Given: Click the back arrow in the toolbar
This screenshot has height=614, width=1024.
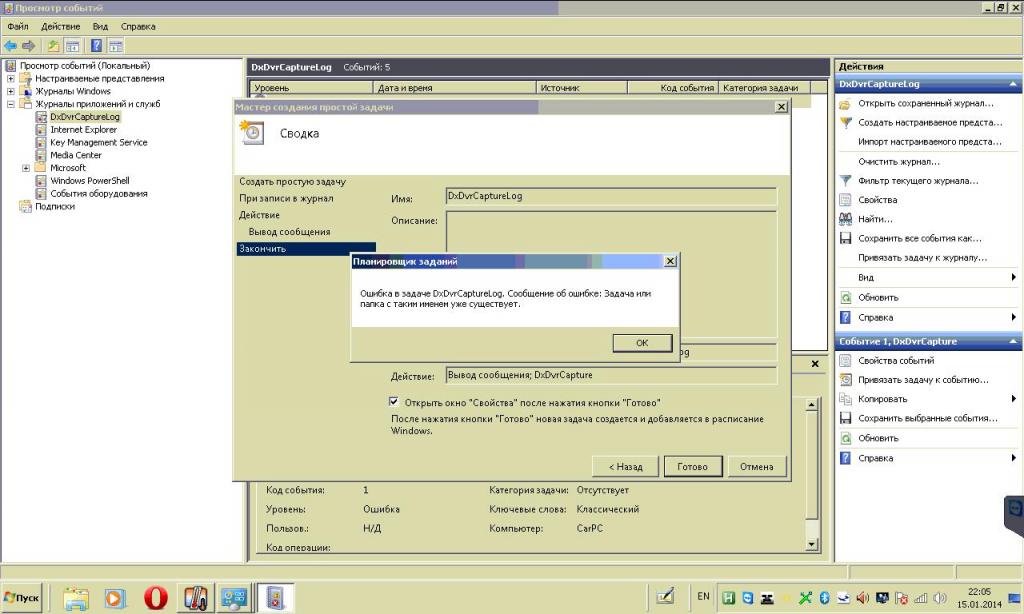Looking at the screenshot, I should click(x=11, y=45).
